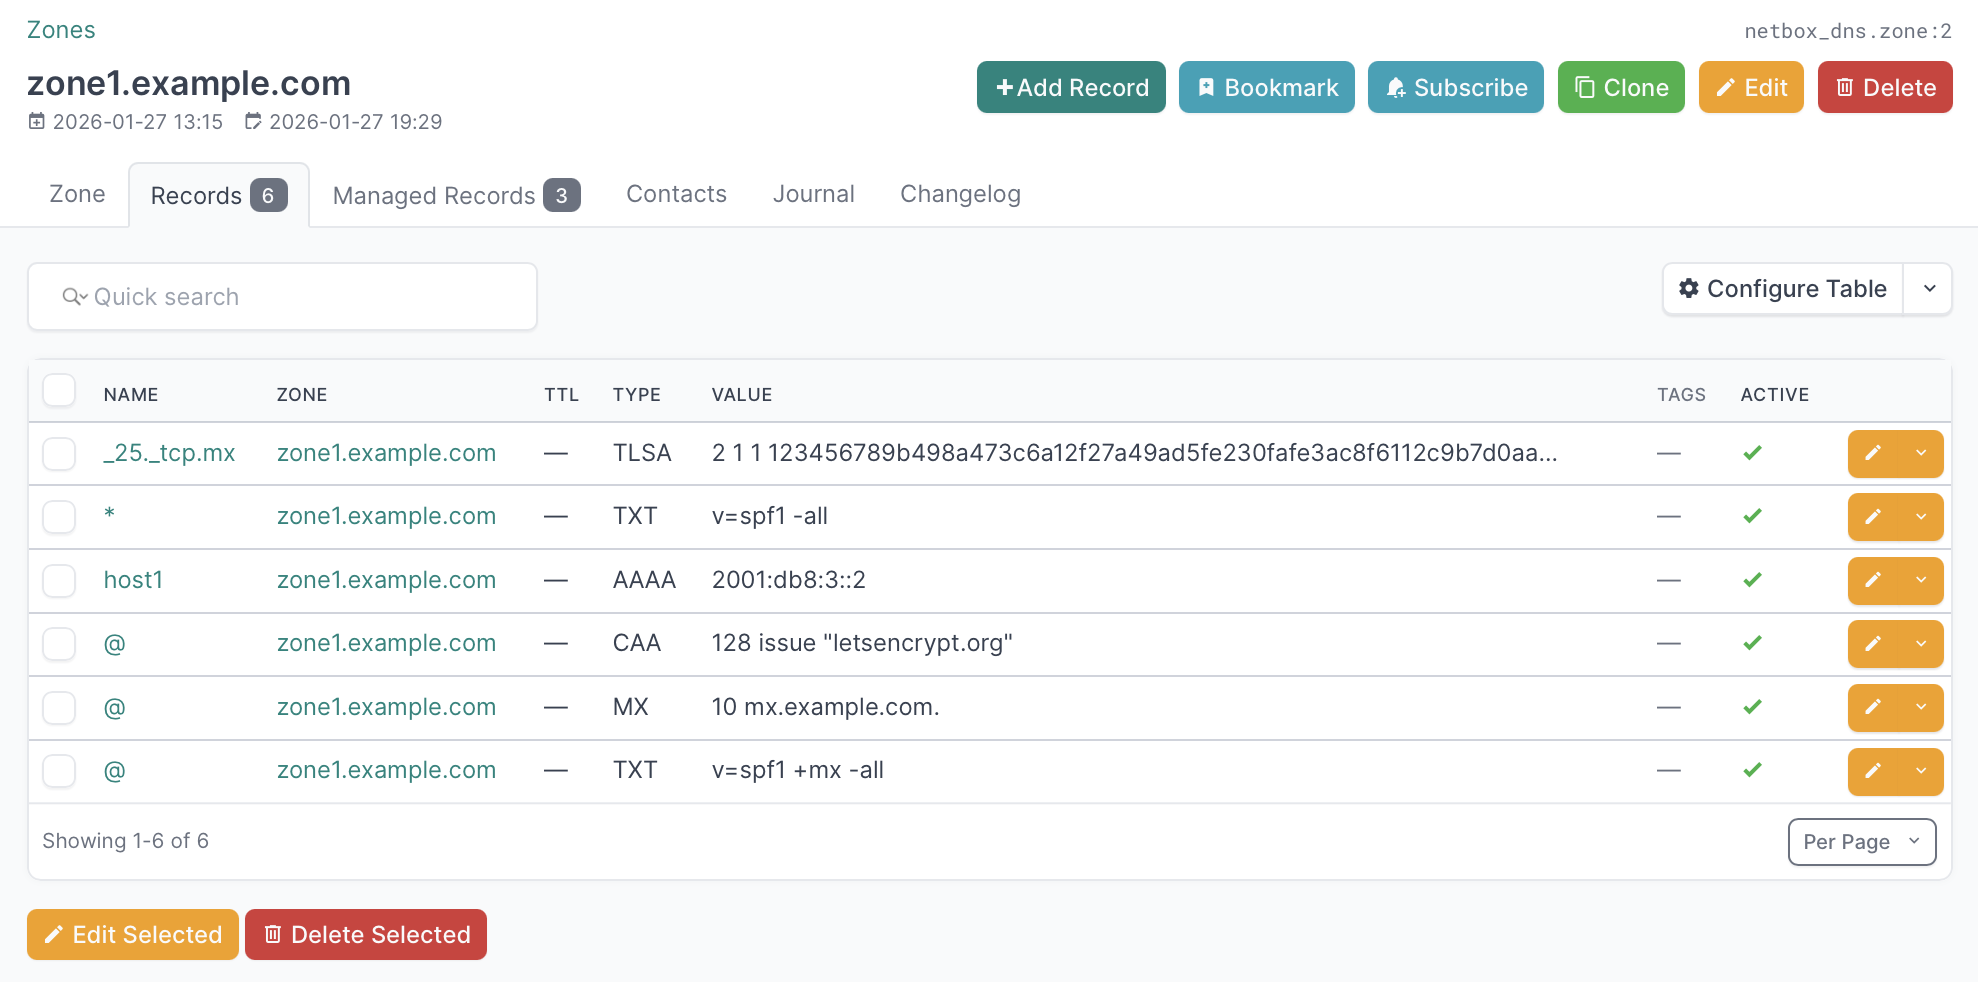Click the Add Record button

point(1071,88)
